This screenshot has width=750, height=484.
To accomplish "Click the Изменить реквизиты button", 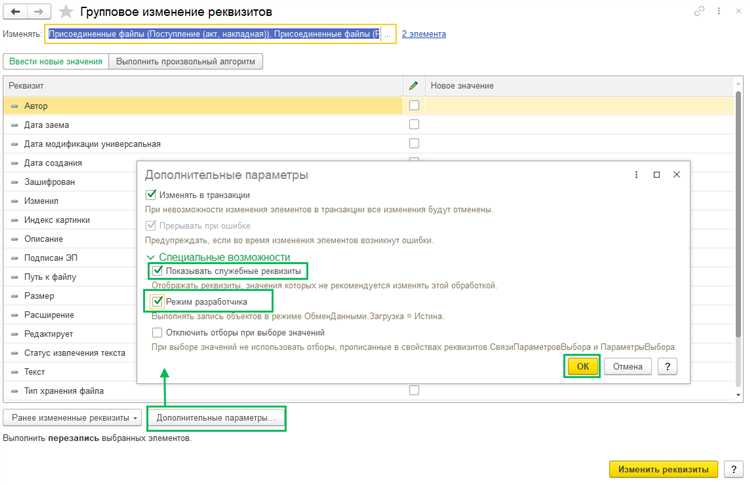I will tap(663, 469).
